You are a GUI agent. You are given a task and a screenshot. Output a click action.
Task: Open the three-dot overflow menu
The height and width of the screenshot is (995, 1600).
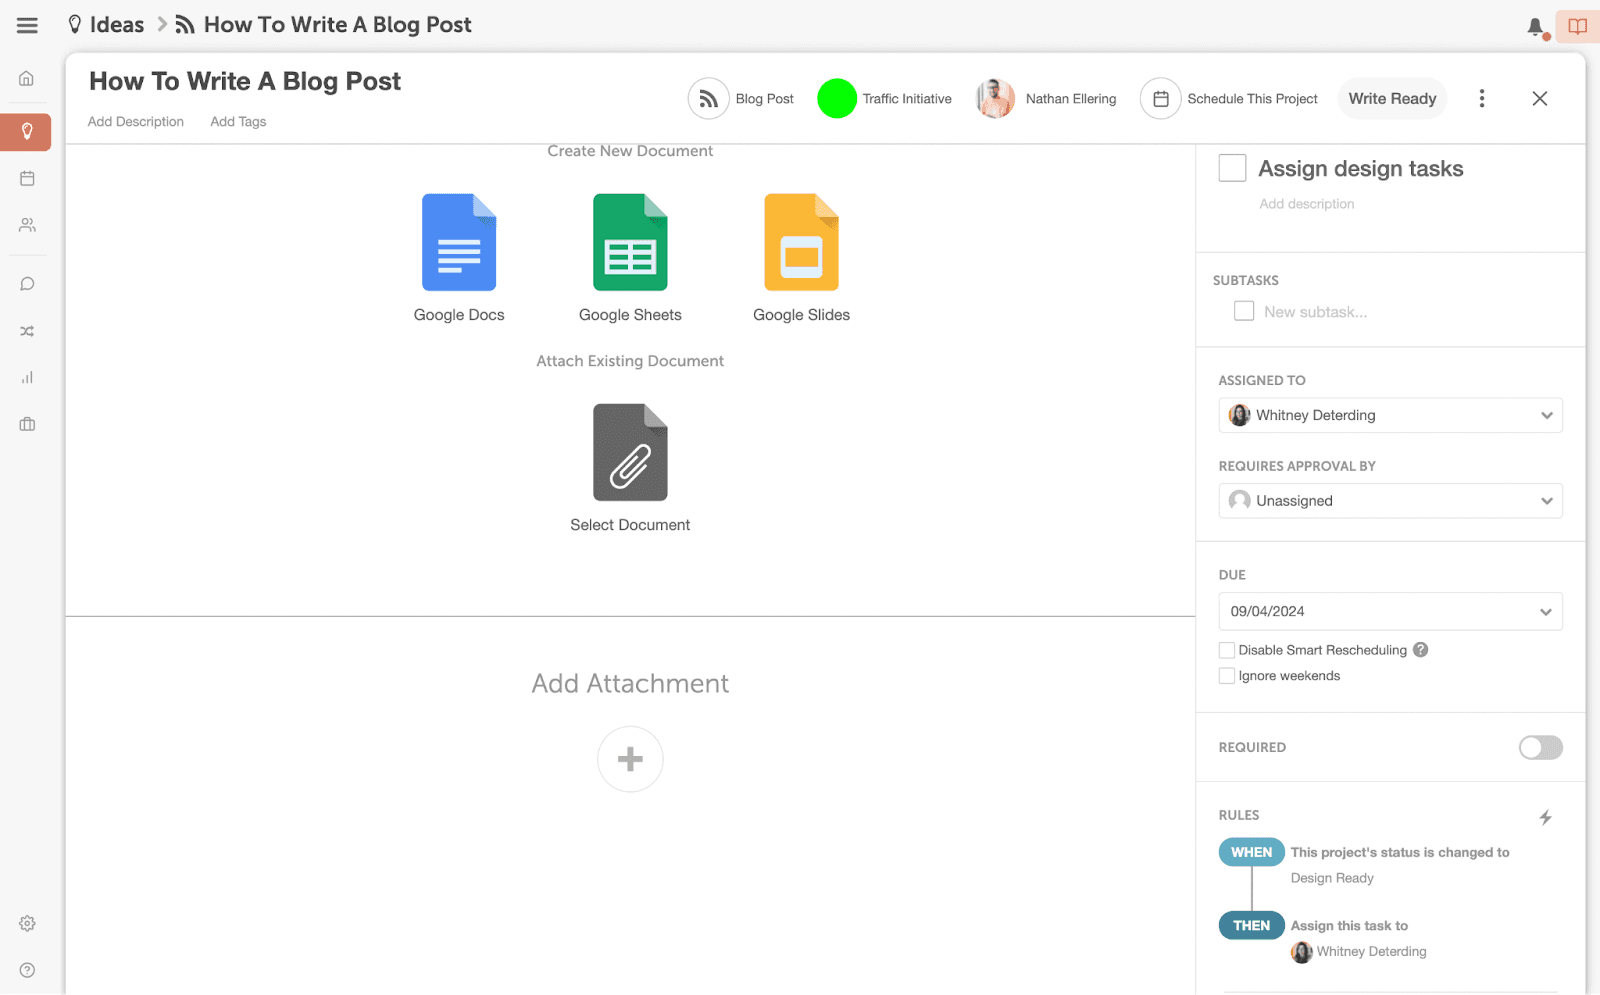[1481, 98]
